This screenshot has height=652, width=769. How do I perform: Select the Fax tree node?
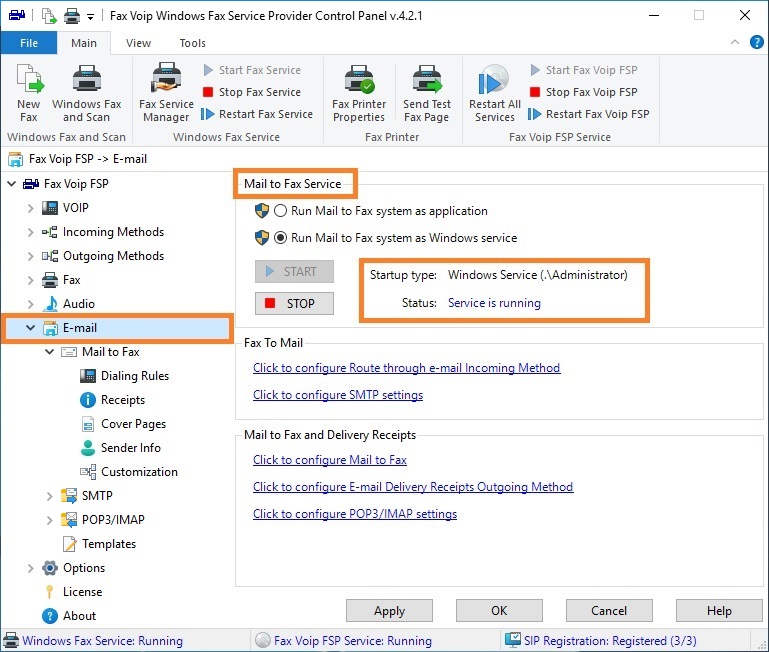71,280
